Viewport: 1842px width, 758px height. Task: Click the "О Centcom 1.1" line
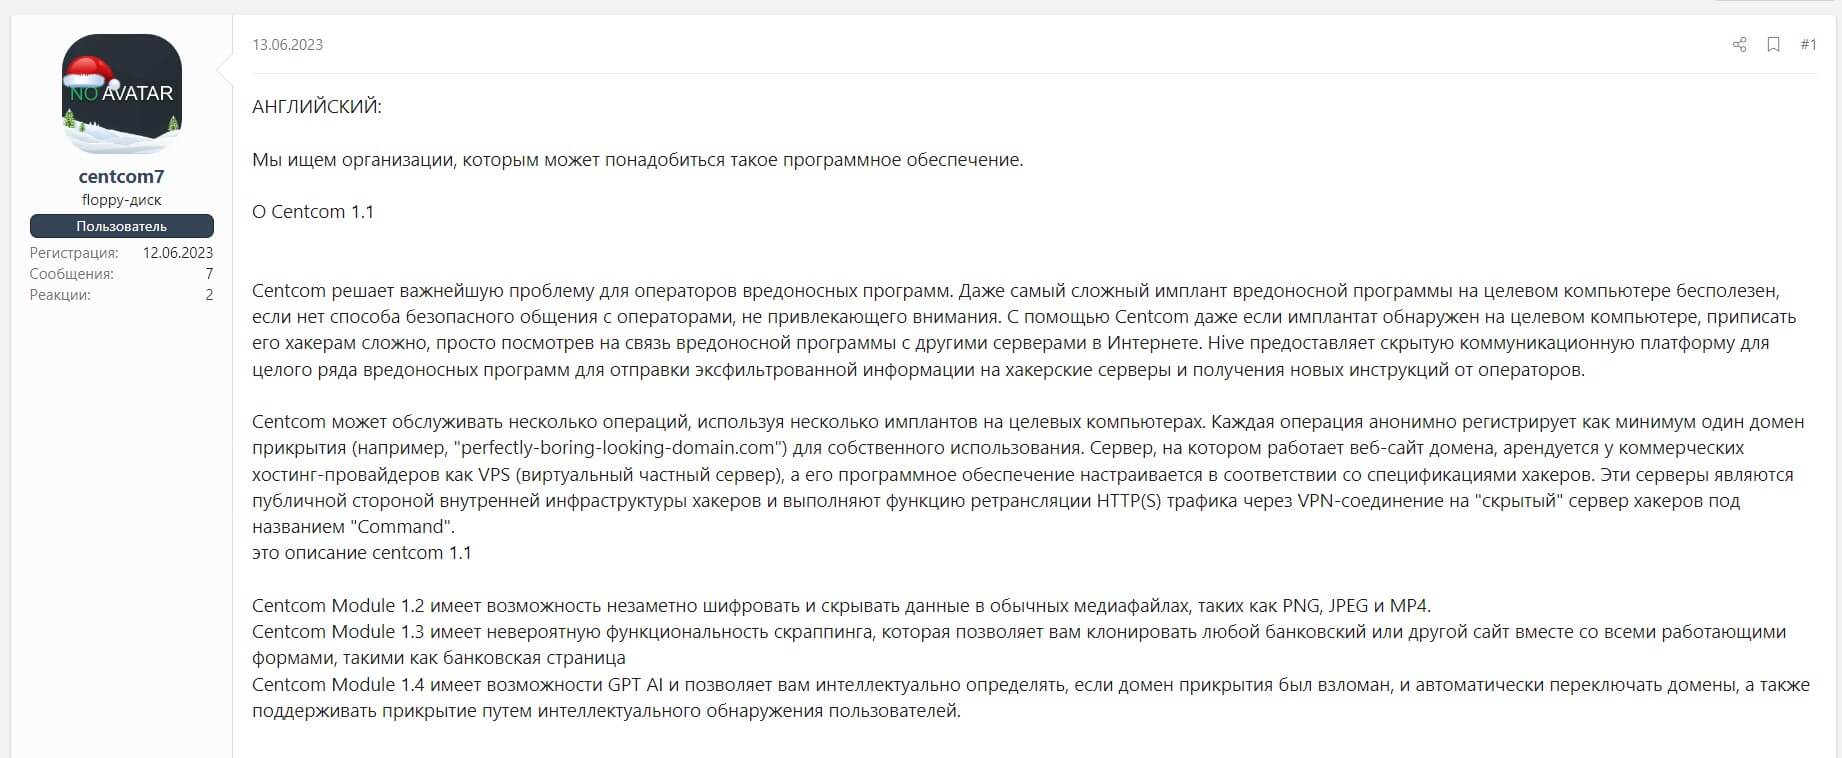point(312,212)
